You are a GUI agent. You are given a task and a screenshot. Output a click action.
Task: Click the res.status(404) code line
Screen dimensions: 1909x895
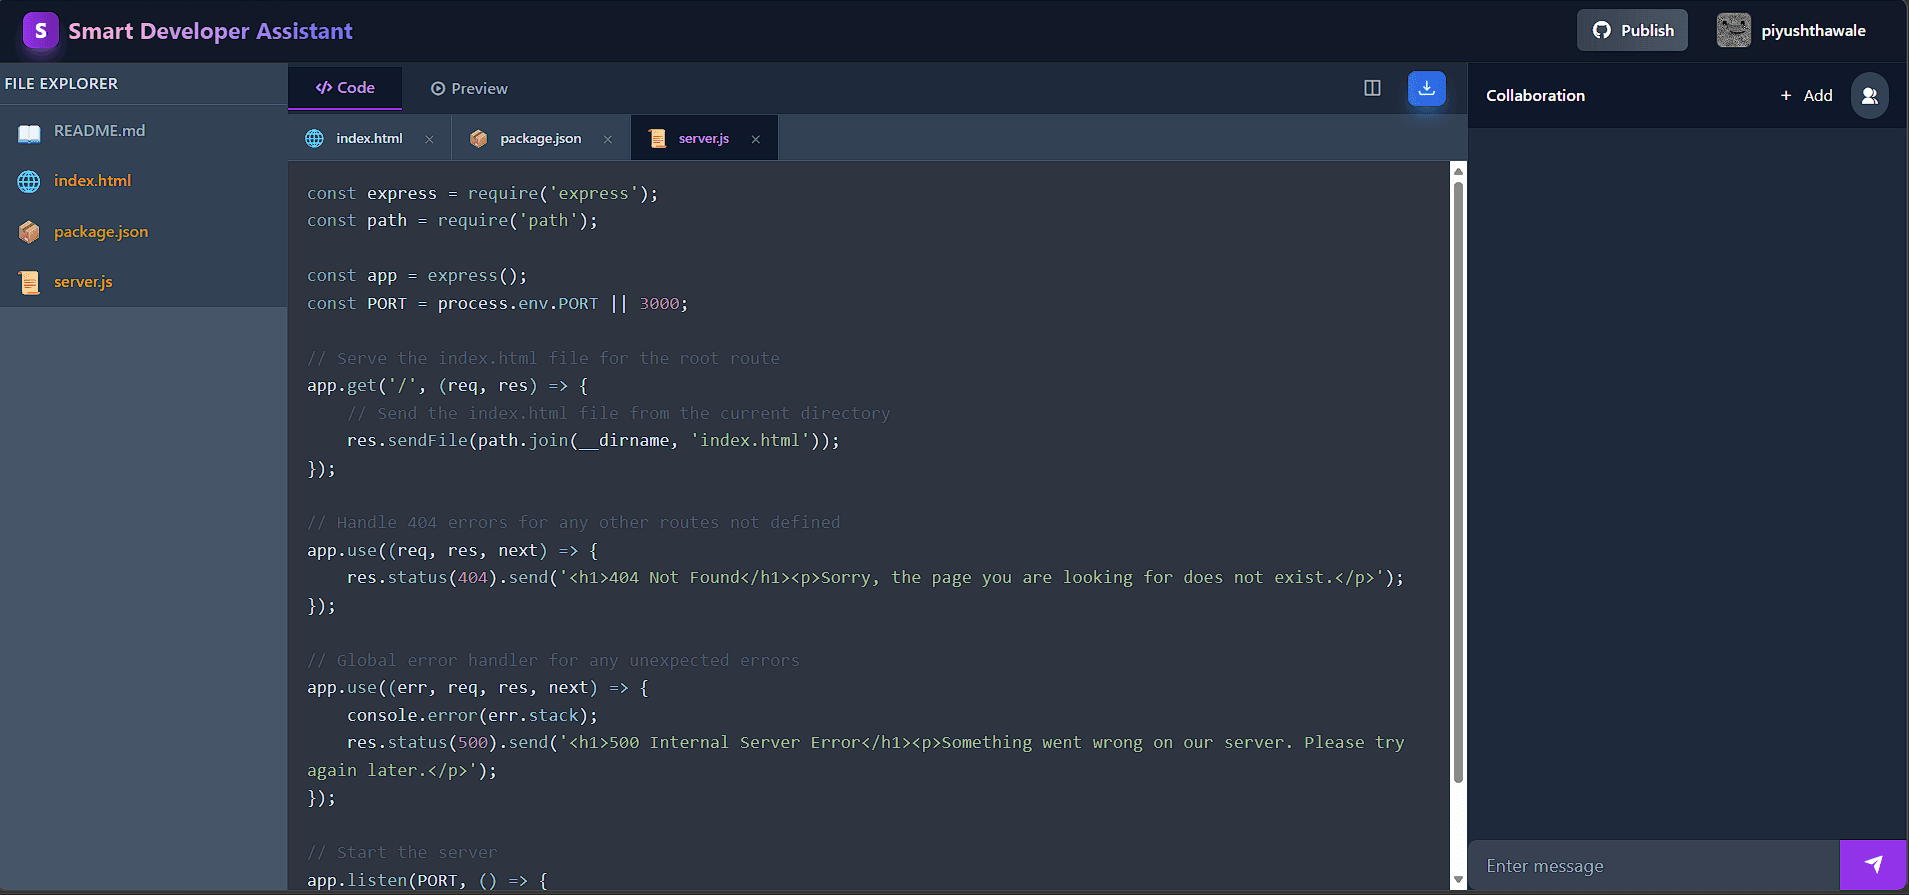tap(875, 578)
